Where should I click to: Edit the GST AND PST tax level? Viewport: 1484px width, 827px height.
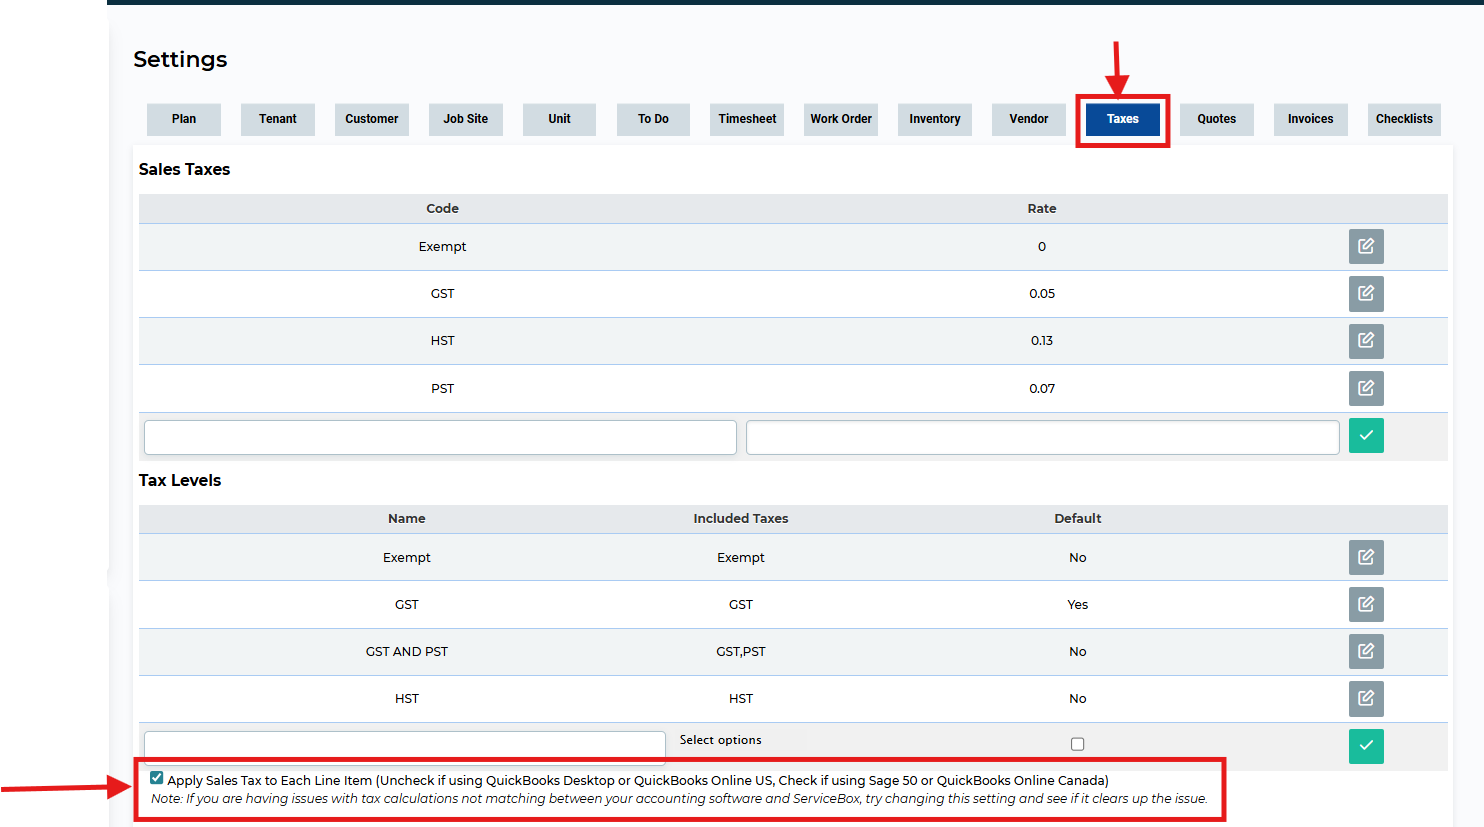pos(1365,652)
